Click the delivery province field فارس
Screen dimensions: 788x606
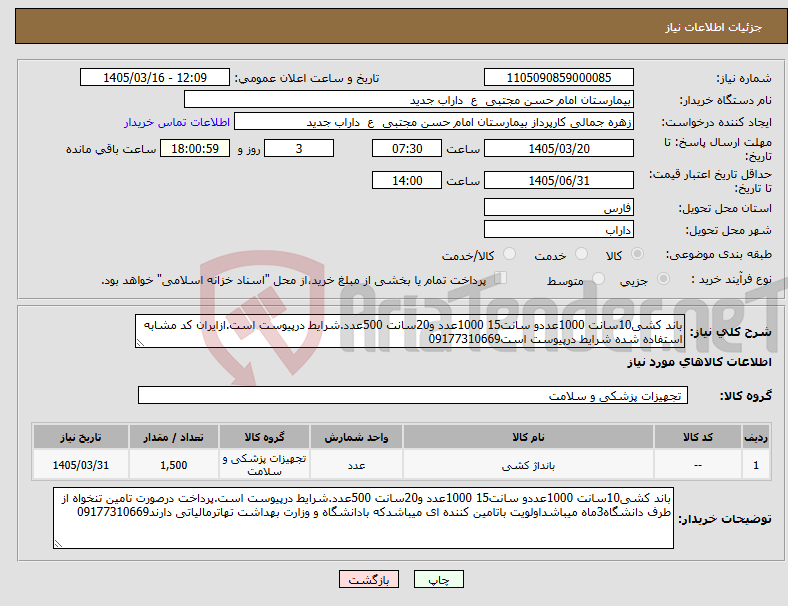pyautogui.click(x=558, y=207)
